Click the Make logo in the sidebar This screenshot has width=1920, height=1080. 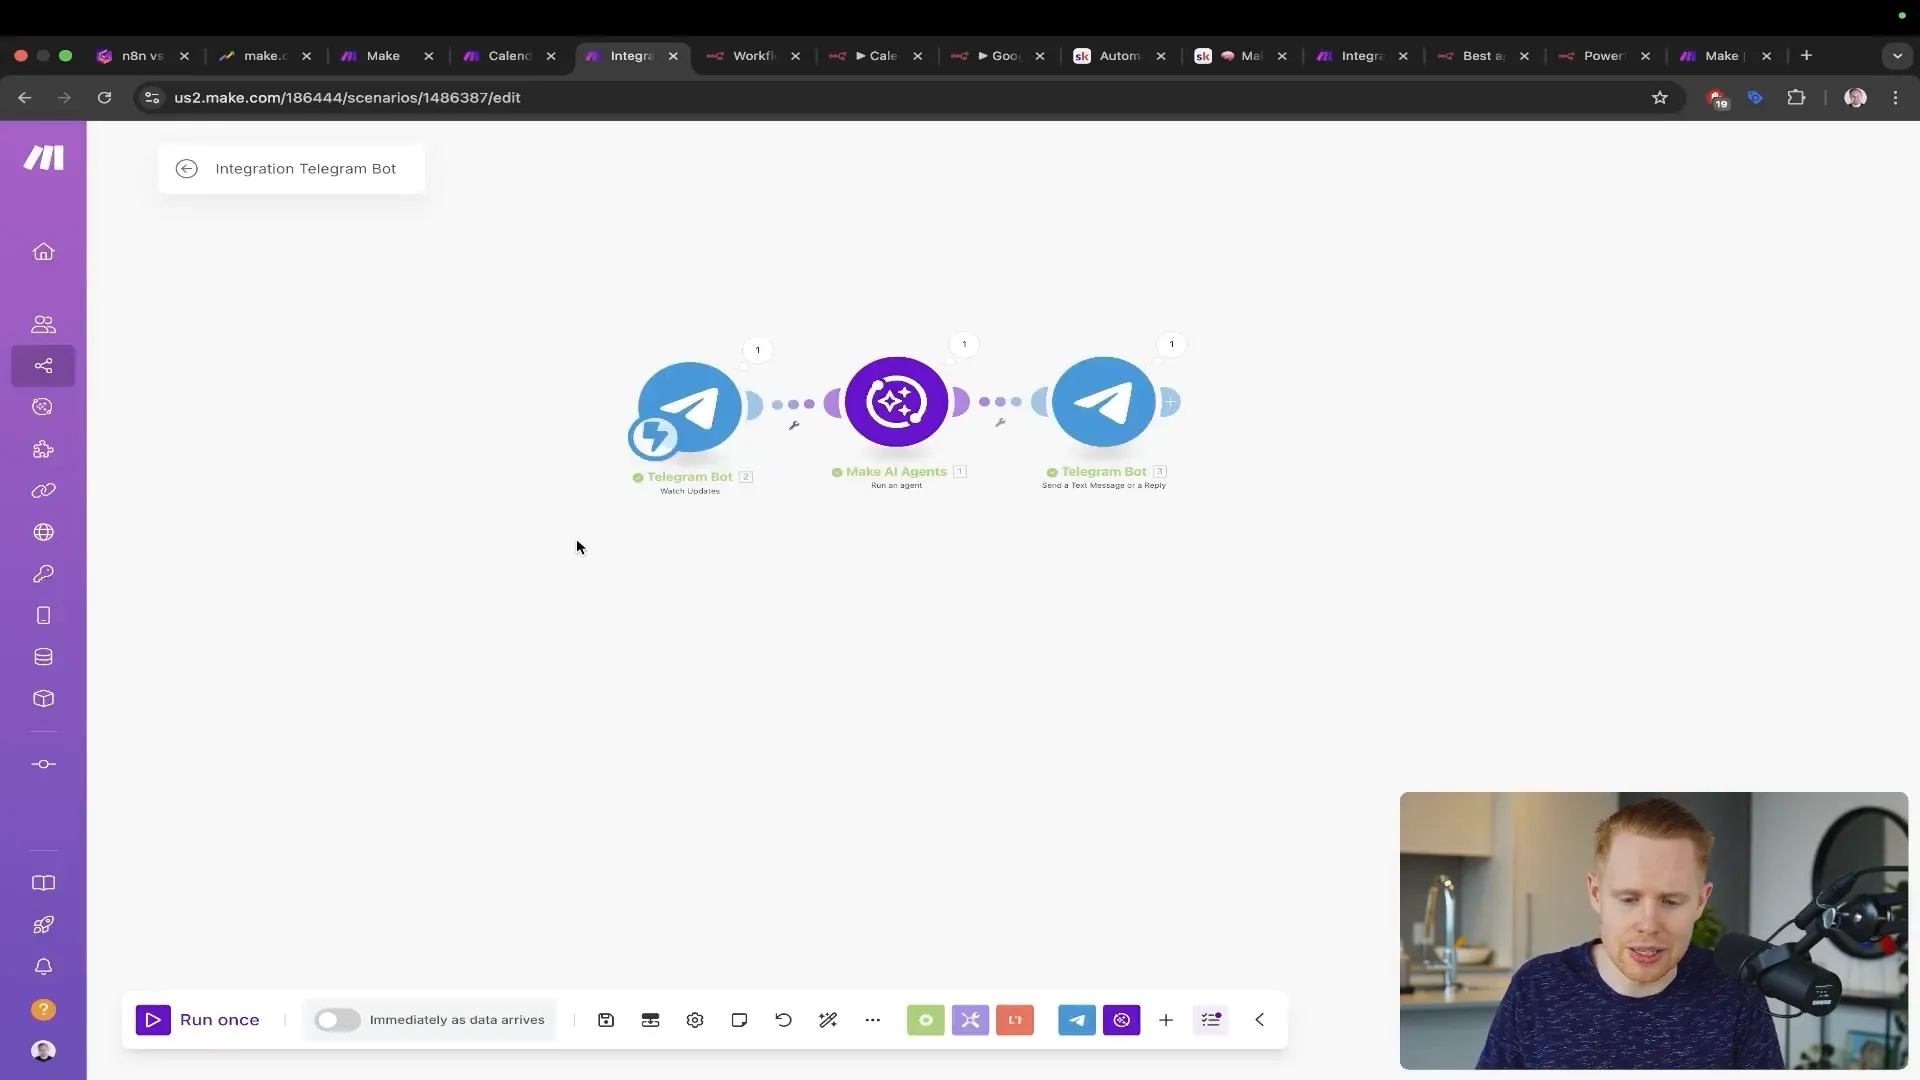[x=43, y=158]
